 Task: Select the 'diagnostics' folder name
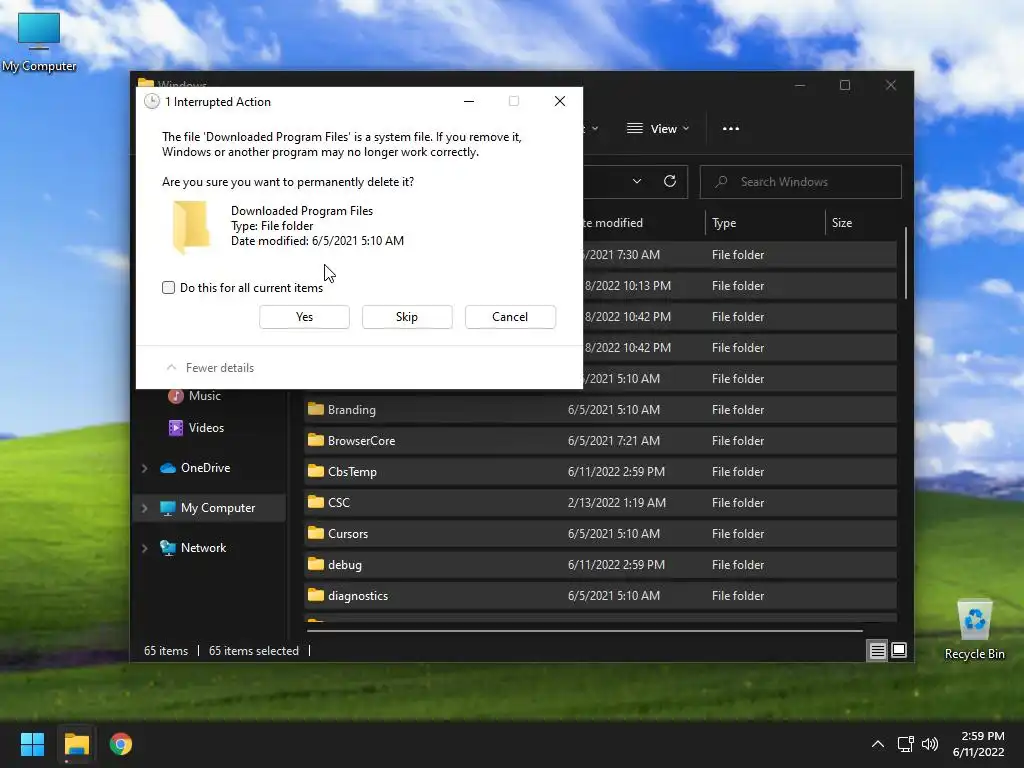[x=358, y=596]
